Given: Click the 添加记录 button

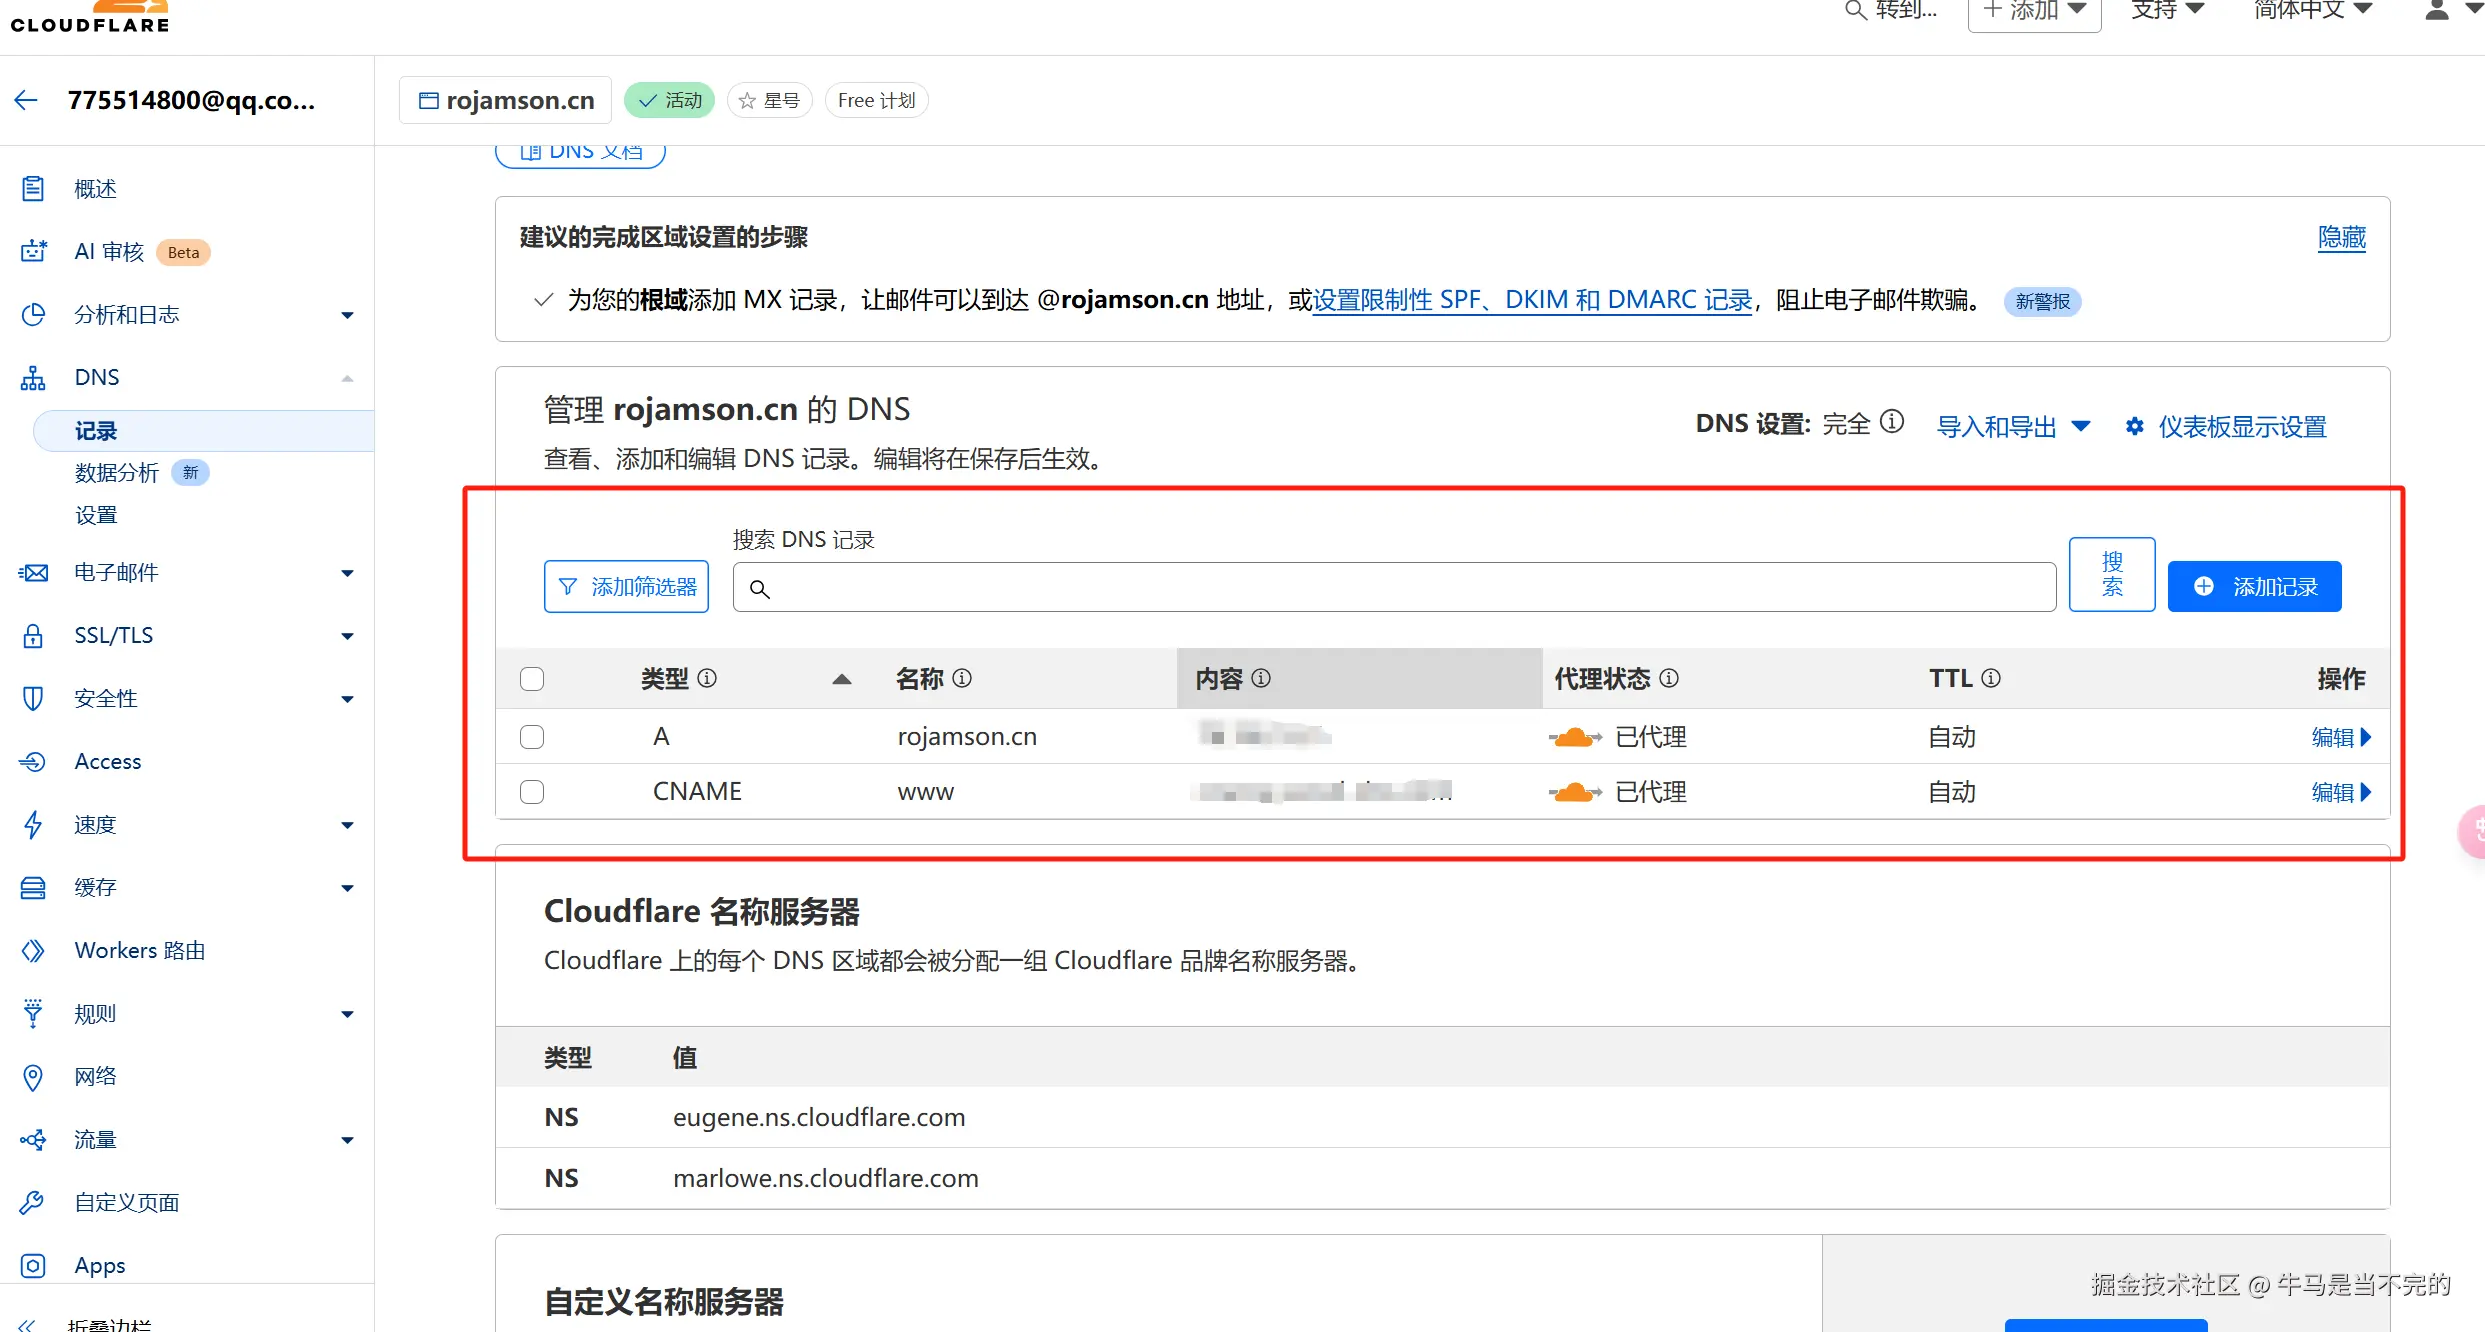Looking at the screenshot, I should 2254,586.
